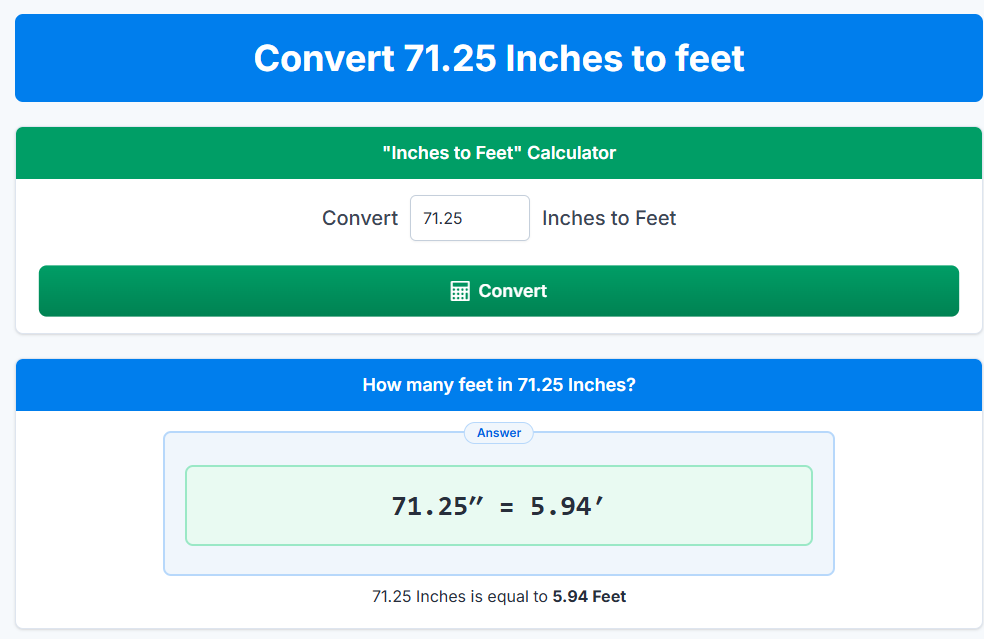Click the result text 71.25″ = 5.94′

coord(498,506)
